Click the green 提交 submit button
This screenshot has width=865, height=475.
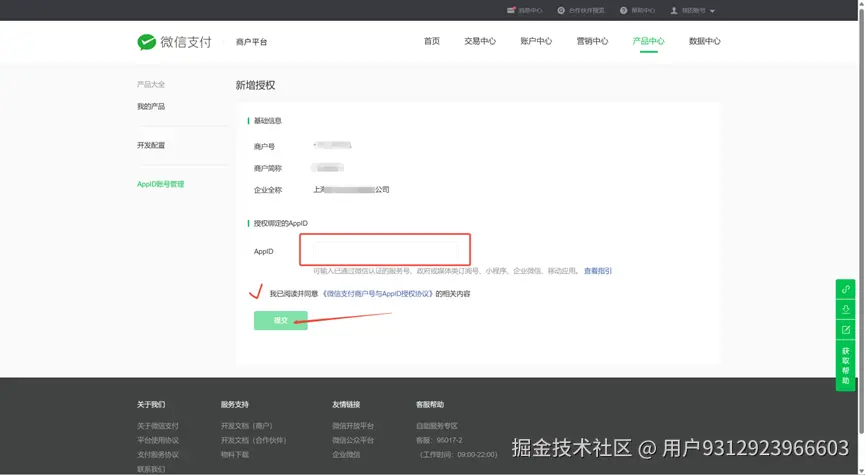click(x=281, y=321)
